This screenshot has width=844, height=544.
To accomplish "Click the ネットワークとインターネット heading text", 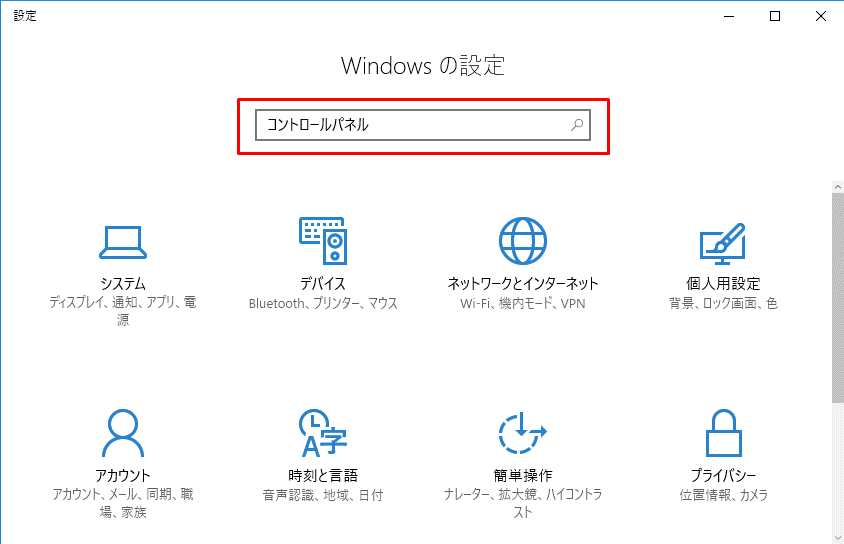I will [x=523, y=283].
